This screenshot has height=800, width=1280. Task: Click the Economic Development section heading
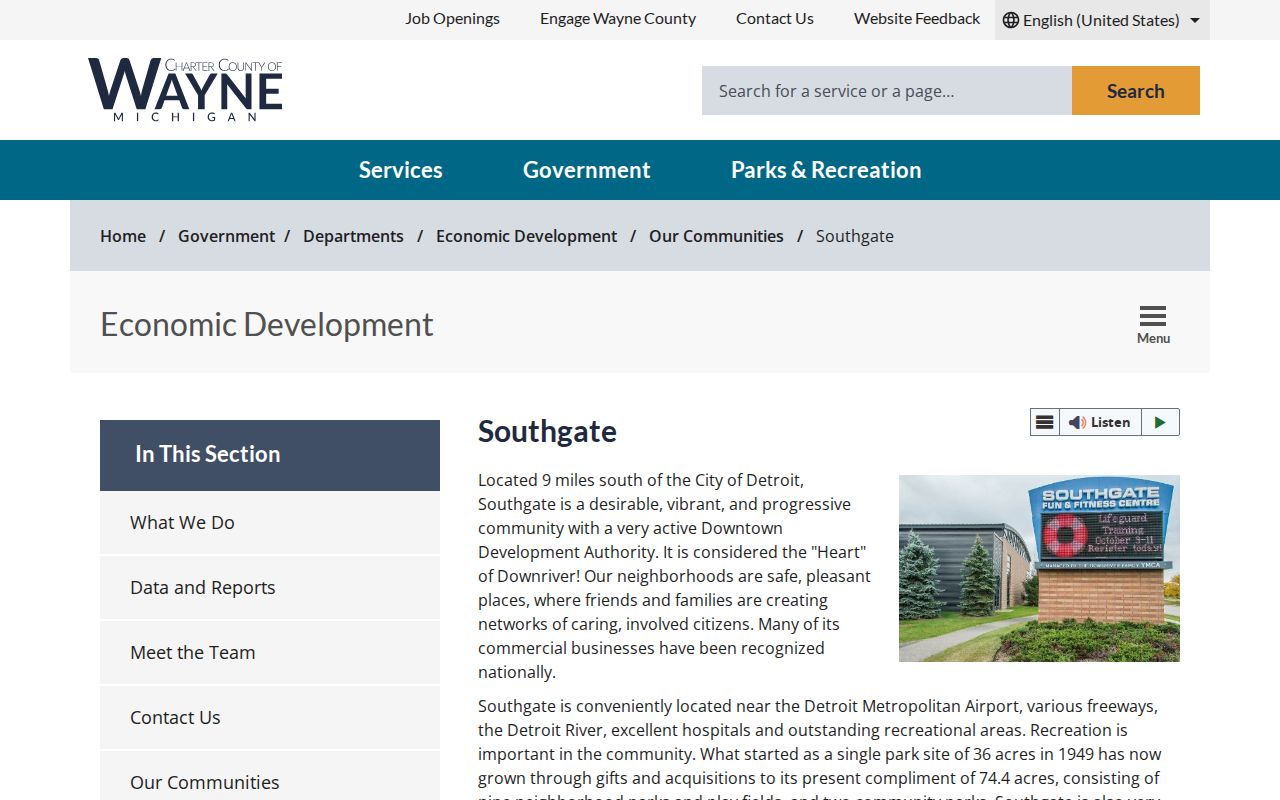(x=267, y=324)
